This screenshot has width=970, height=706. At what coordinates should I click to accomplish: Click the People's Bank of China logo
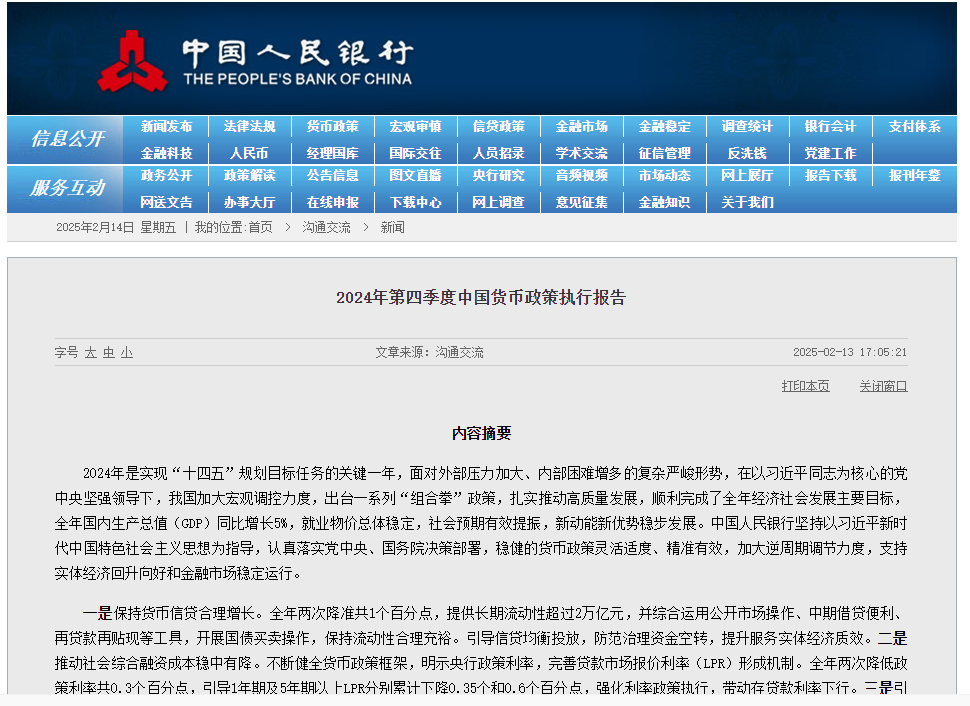point(254,60)
